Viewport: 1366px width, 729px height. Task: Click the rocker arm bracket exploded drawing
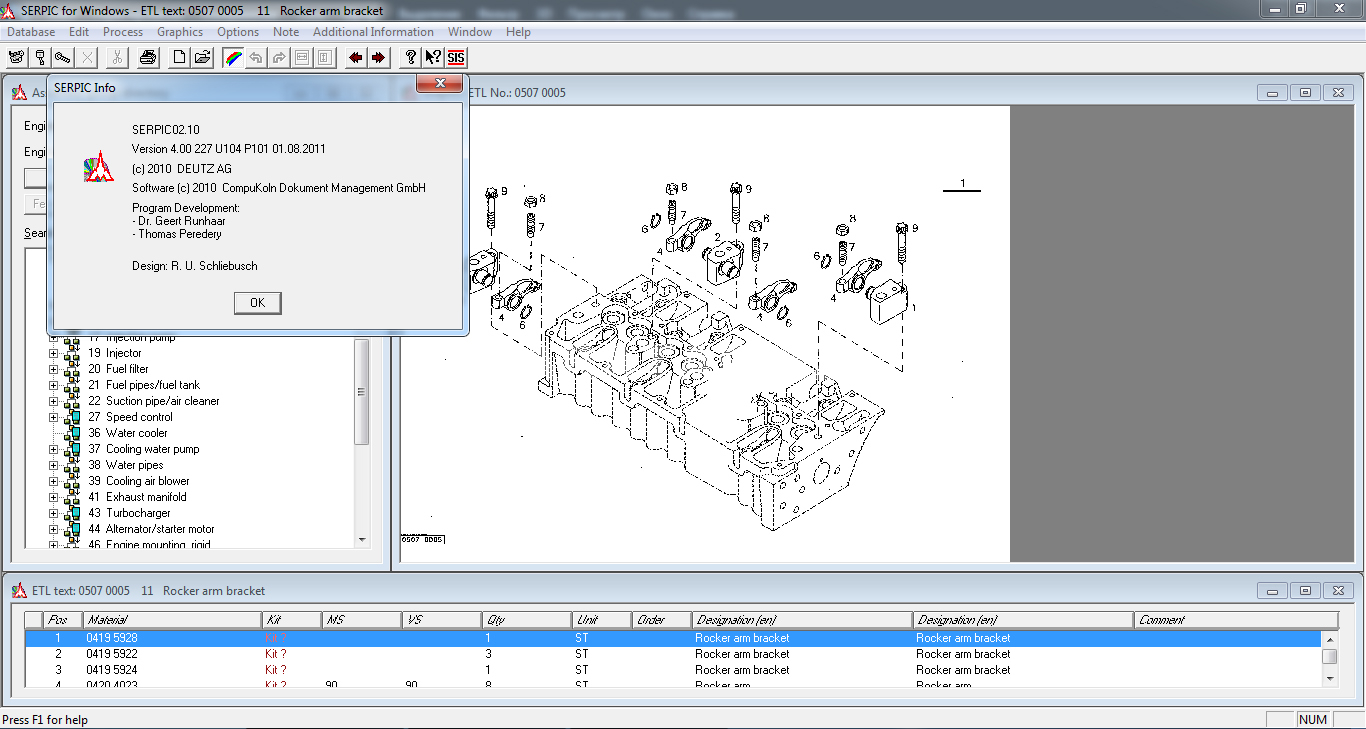(x=705, y=334)
